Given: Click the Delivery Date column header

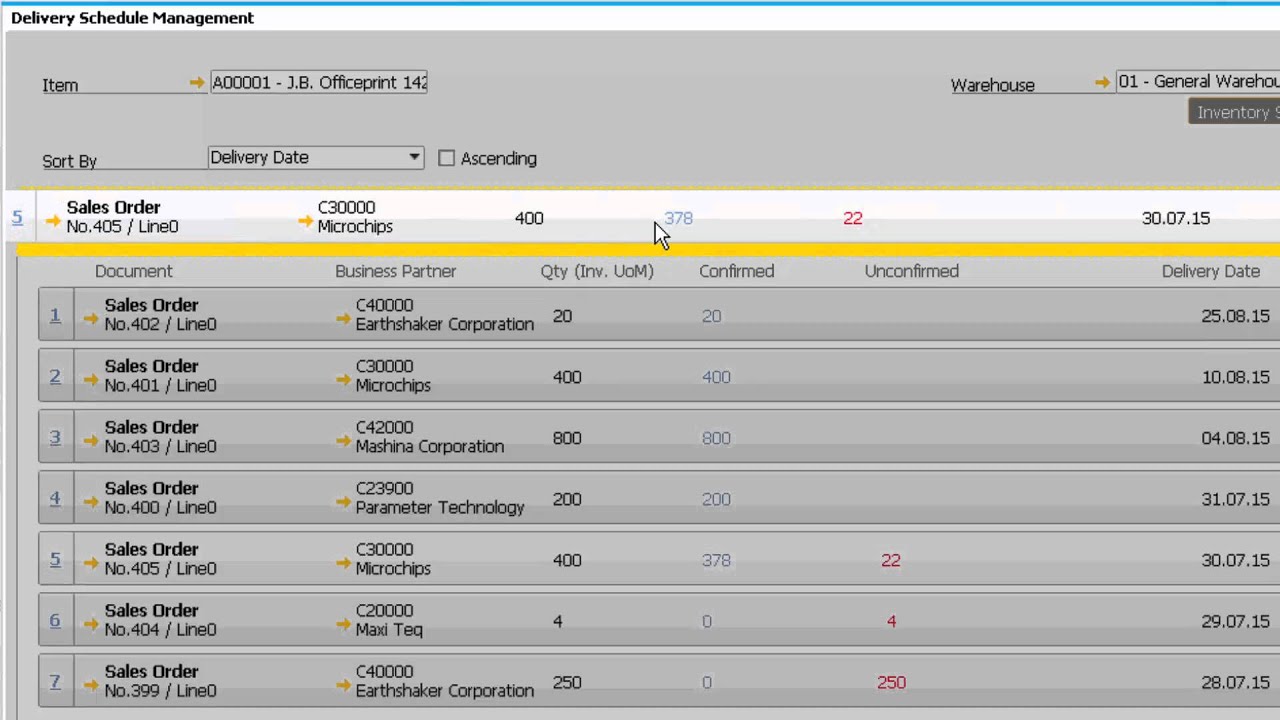Looking at the screenshot, I should (x=1211, y=271).
